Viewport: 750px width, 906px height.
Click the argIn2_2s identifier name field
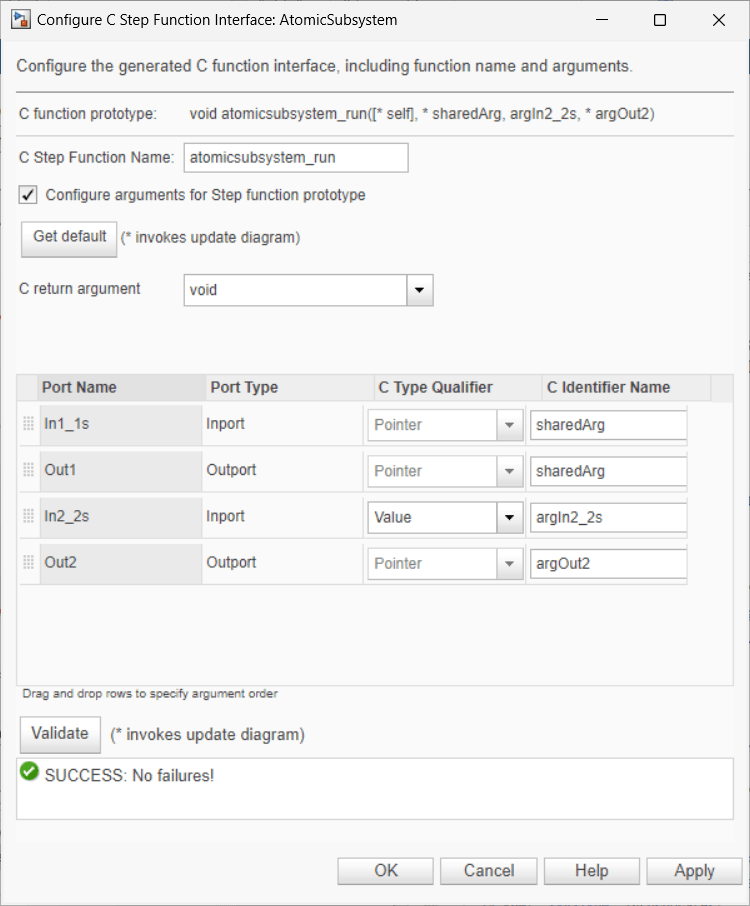coord(607,517)
